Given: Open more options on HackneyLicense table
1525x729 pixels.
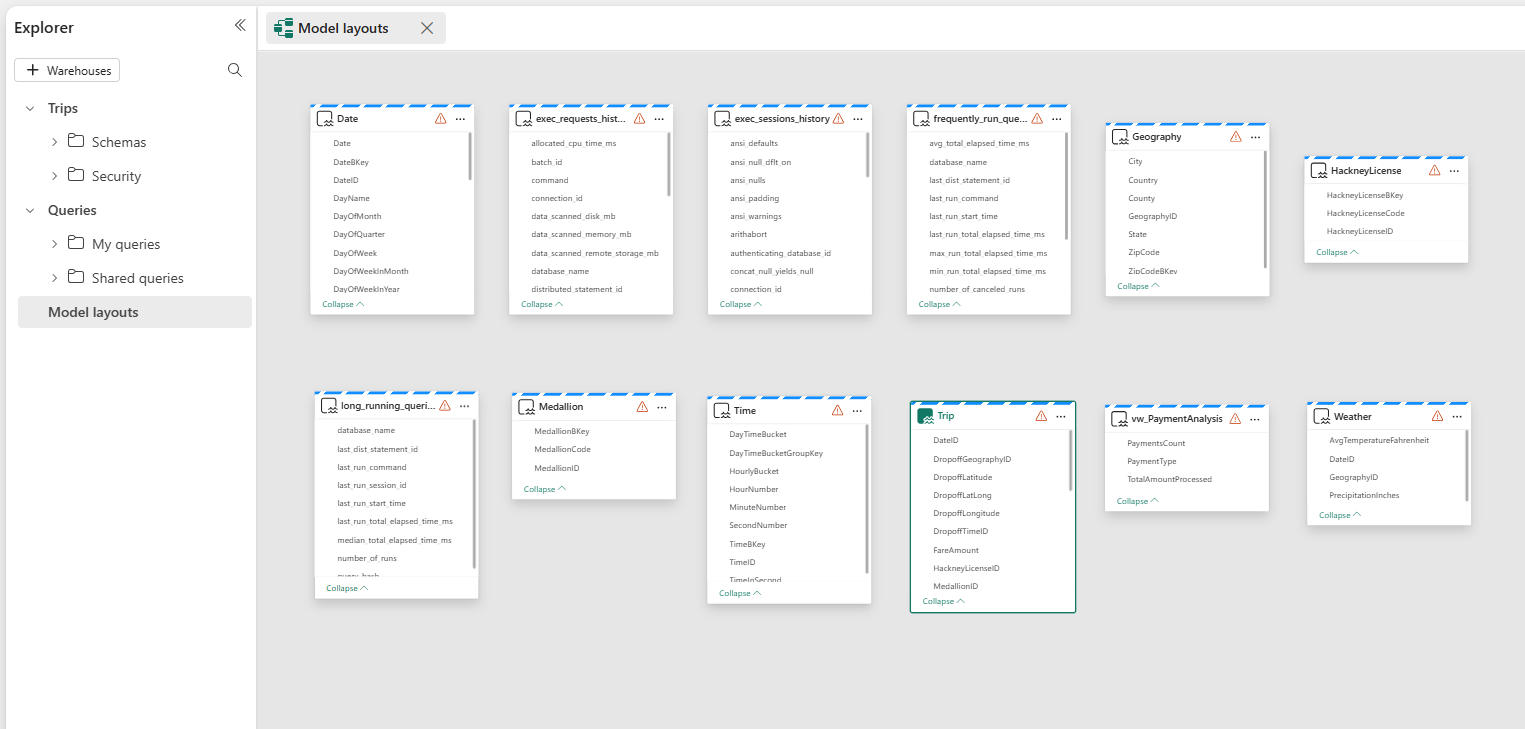Looking at the screenshot, I should 1454,171.
